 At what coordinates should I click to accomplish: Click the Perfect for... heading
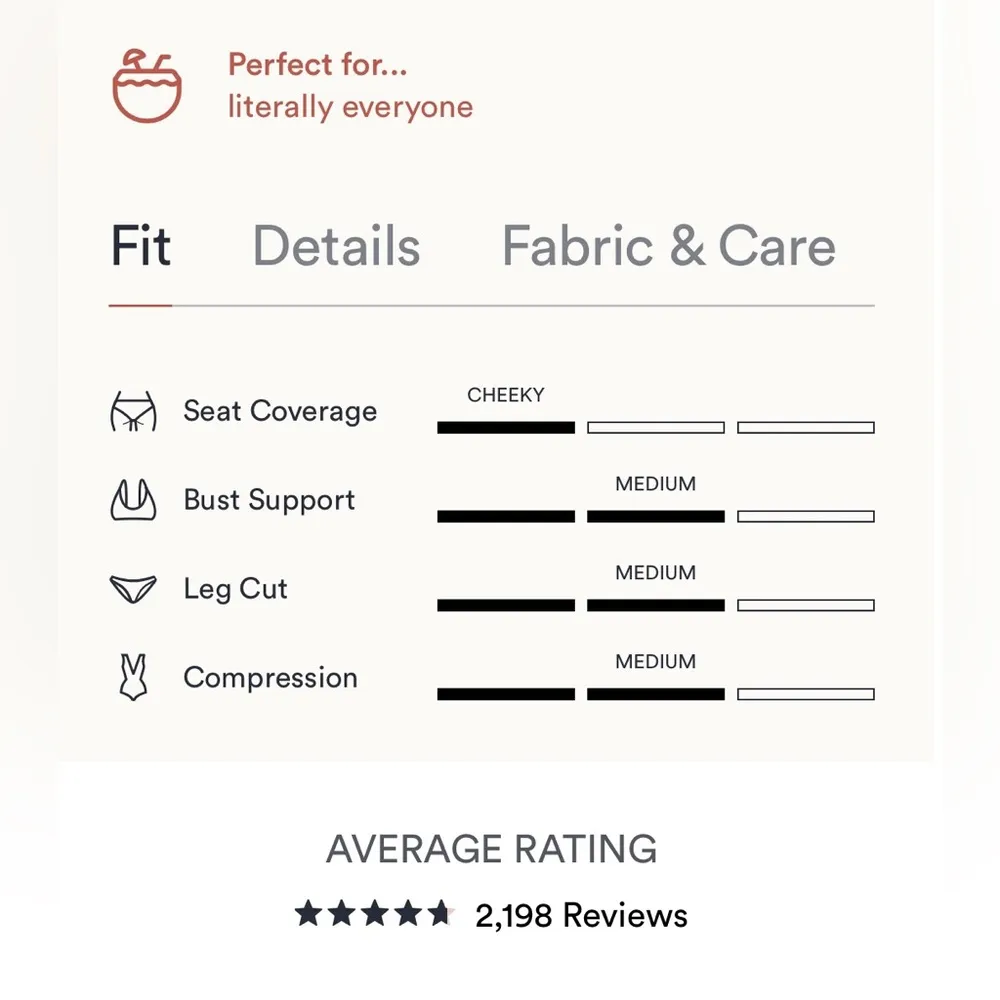(317, 65)
